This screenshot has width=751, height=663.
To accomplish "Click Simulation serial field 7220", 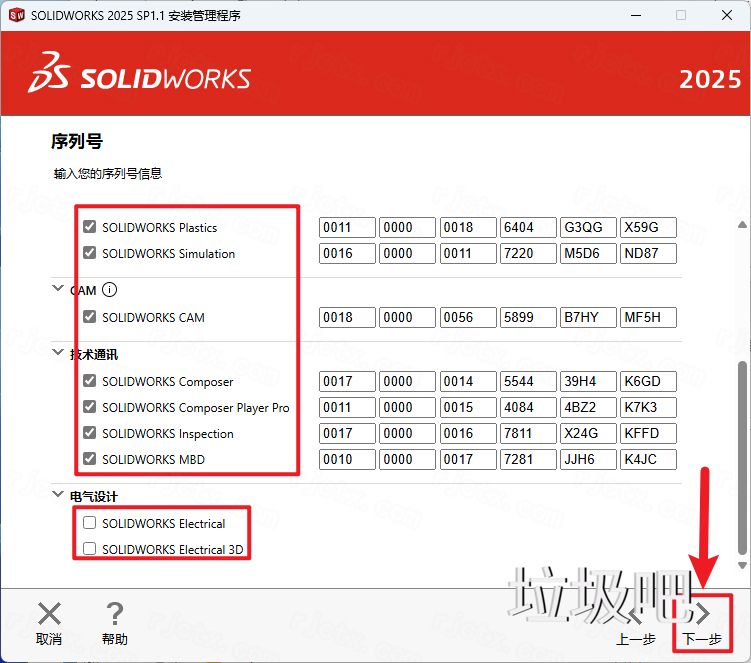I will click(528, 253).
